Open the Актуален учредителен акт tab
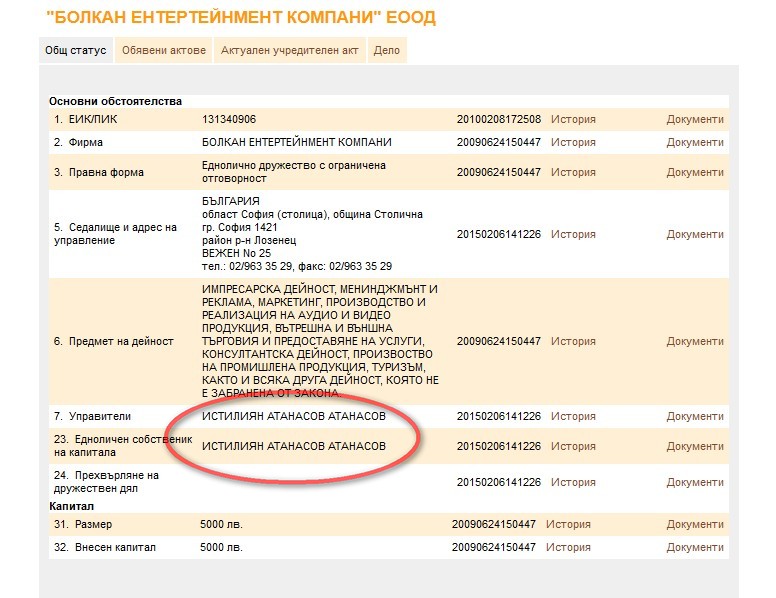 (289, 50)
